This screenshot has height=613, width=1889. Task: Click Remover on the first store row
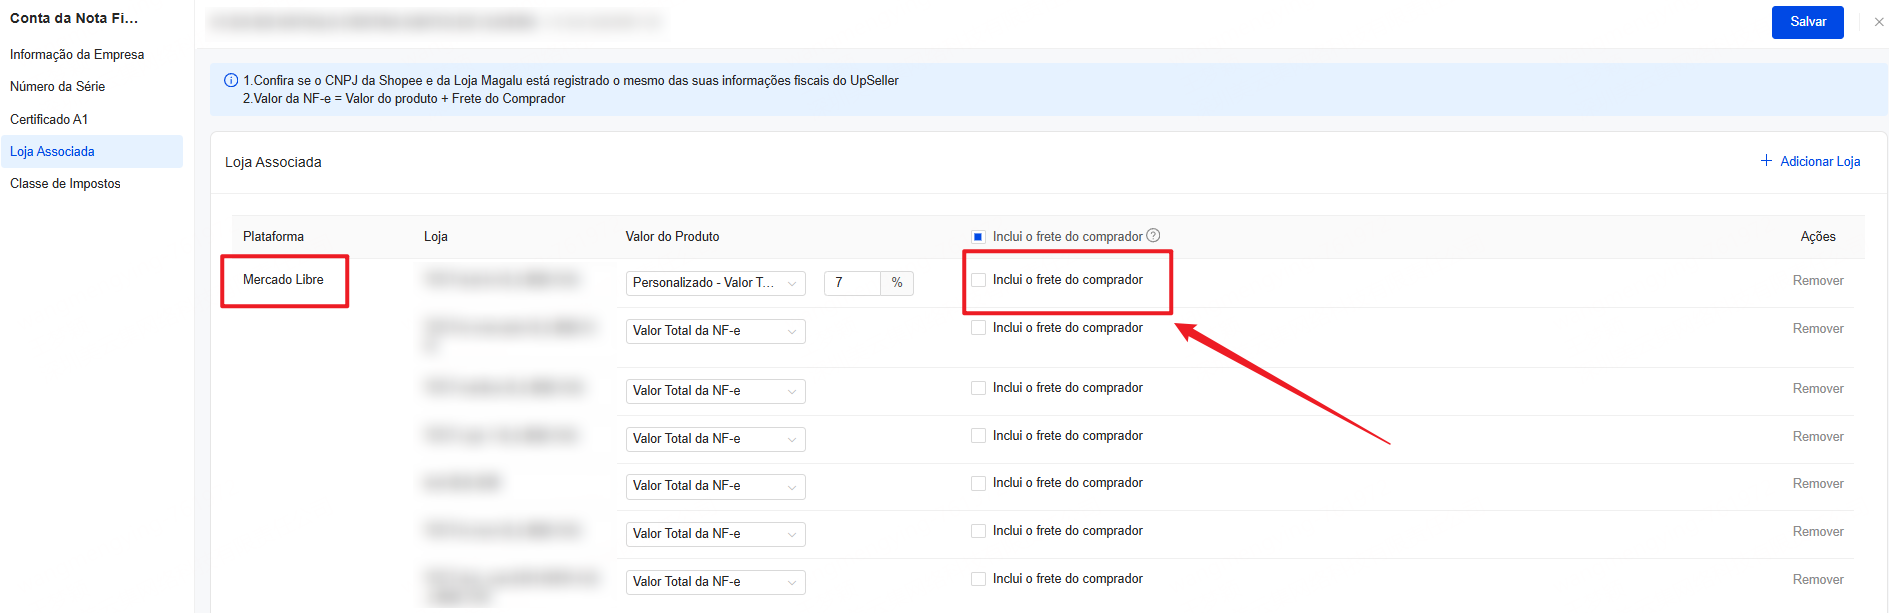(x=1817, y=281)
